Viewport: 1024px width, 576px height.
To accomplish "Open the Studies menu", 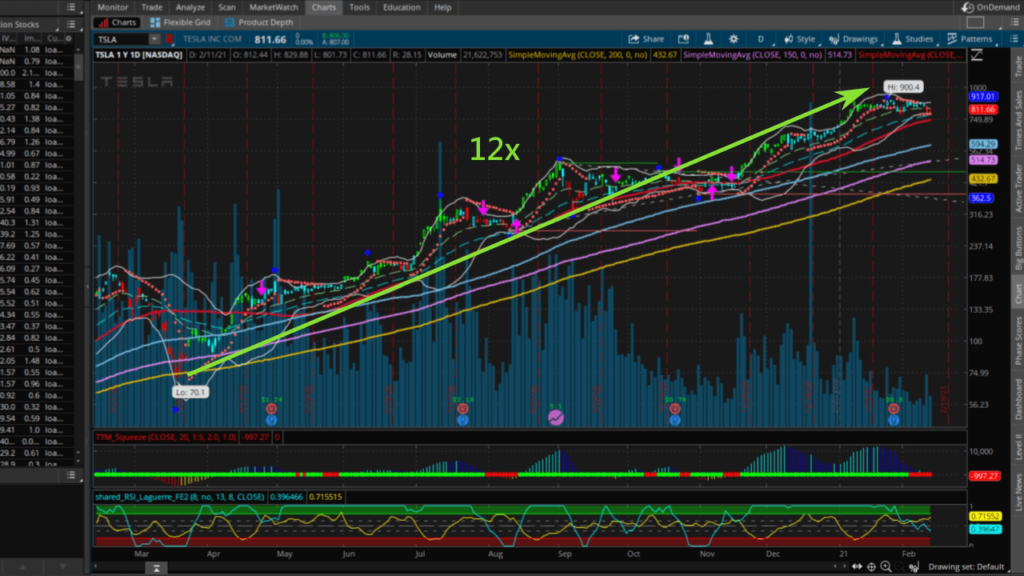I will pos(913,39).
